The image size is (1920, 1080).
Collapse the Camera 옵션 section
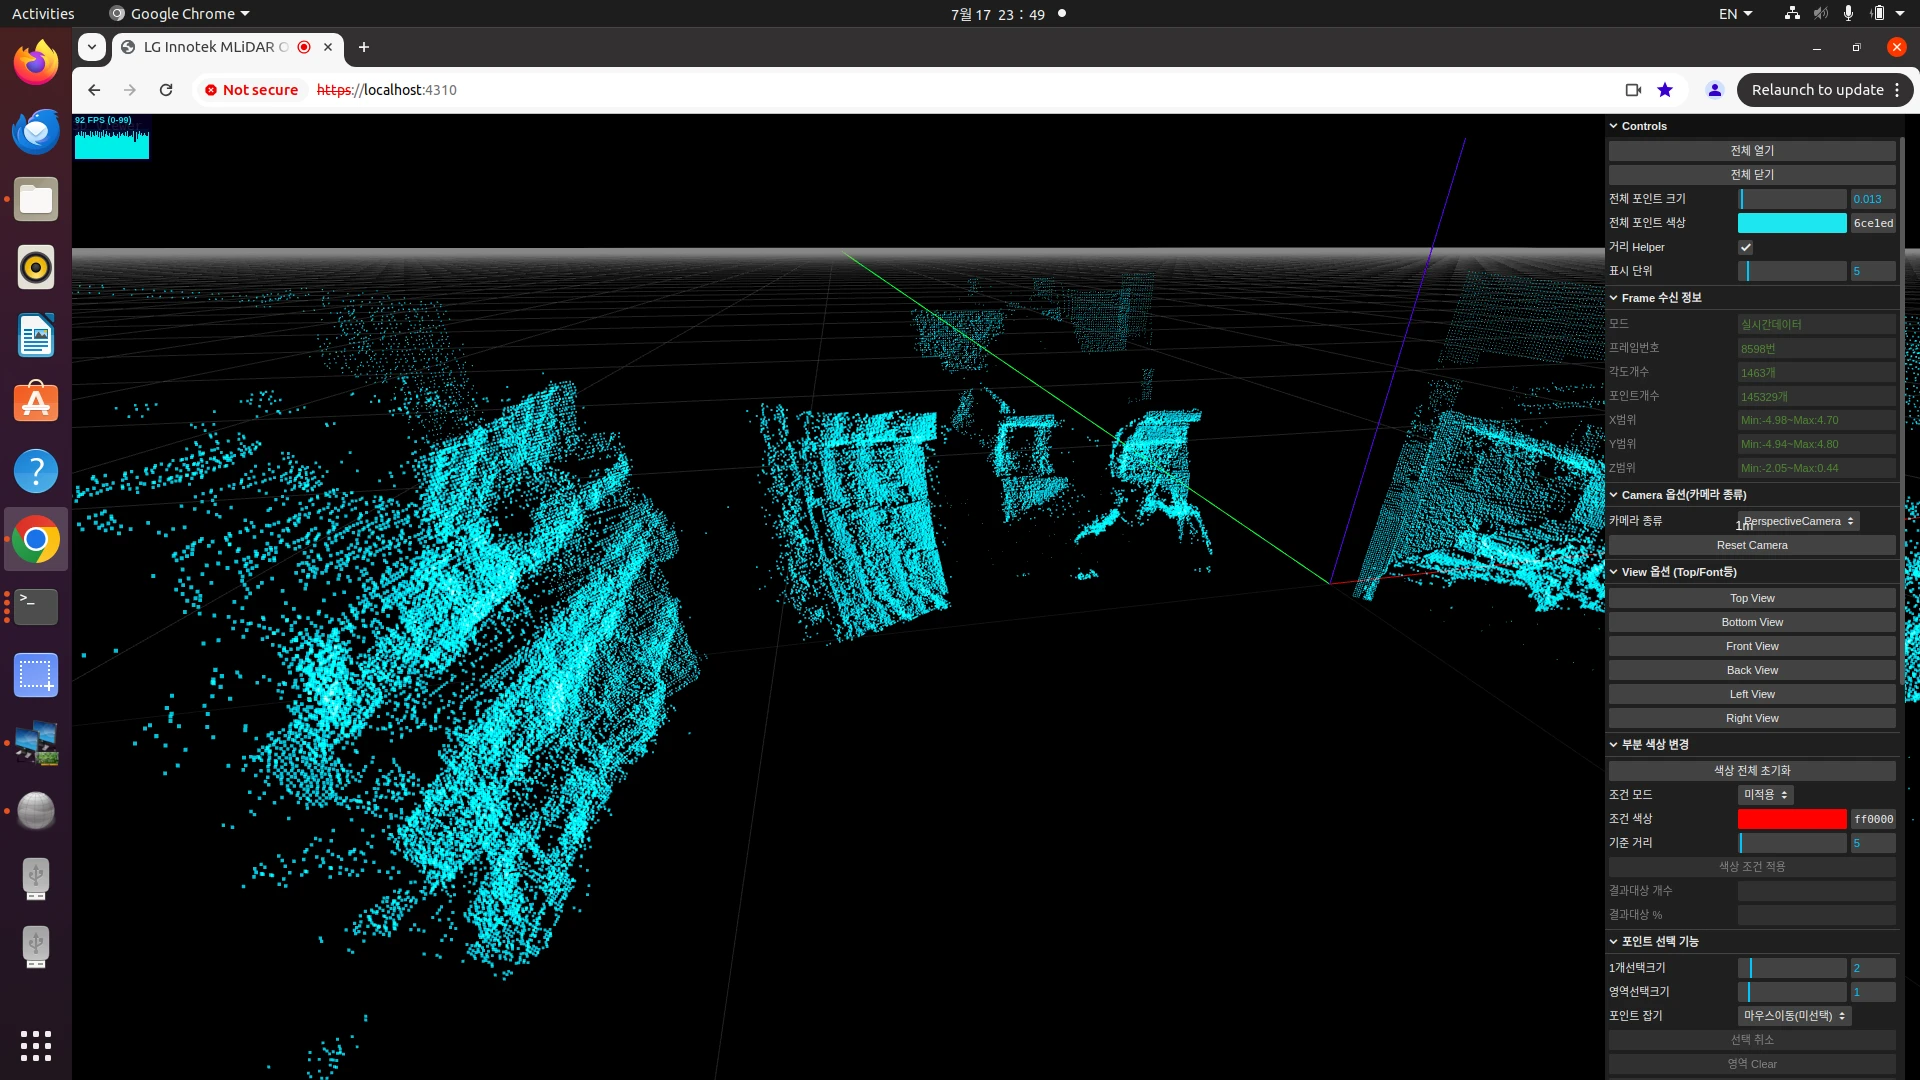pos(1754,495)
